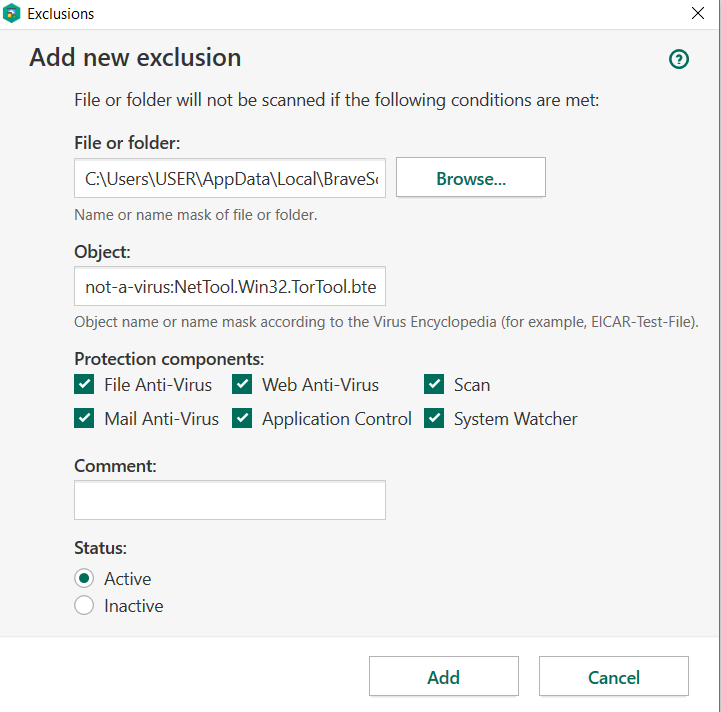721x712 pixels.
Task: Confirm with the Add button
Action: pos(444,676)
